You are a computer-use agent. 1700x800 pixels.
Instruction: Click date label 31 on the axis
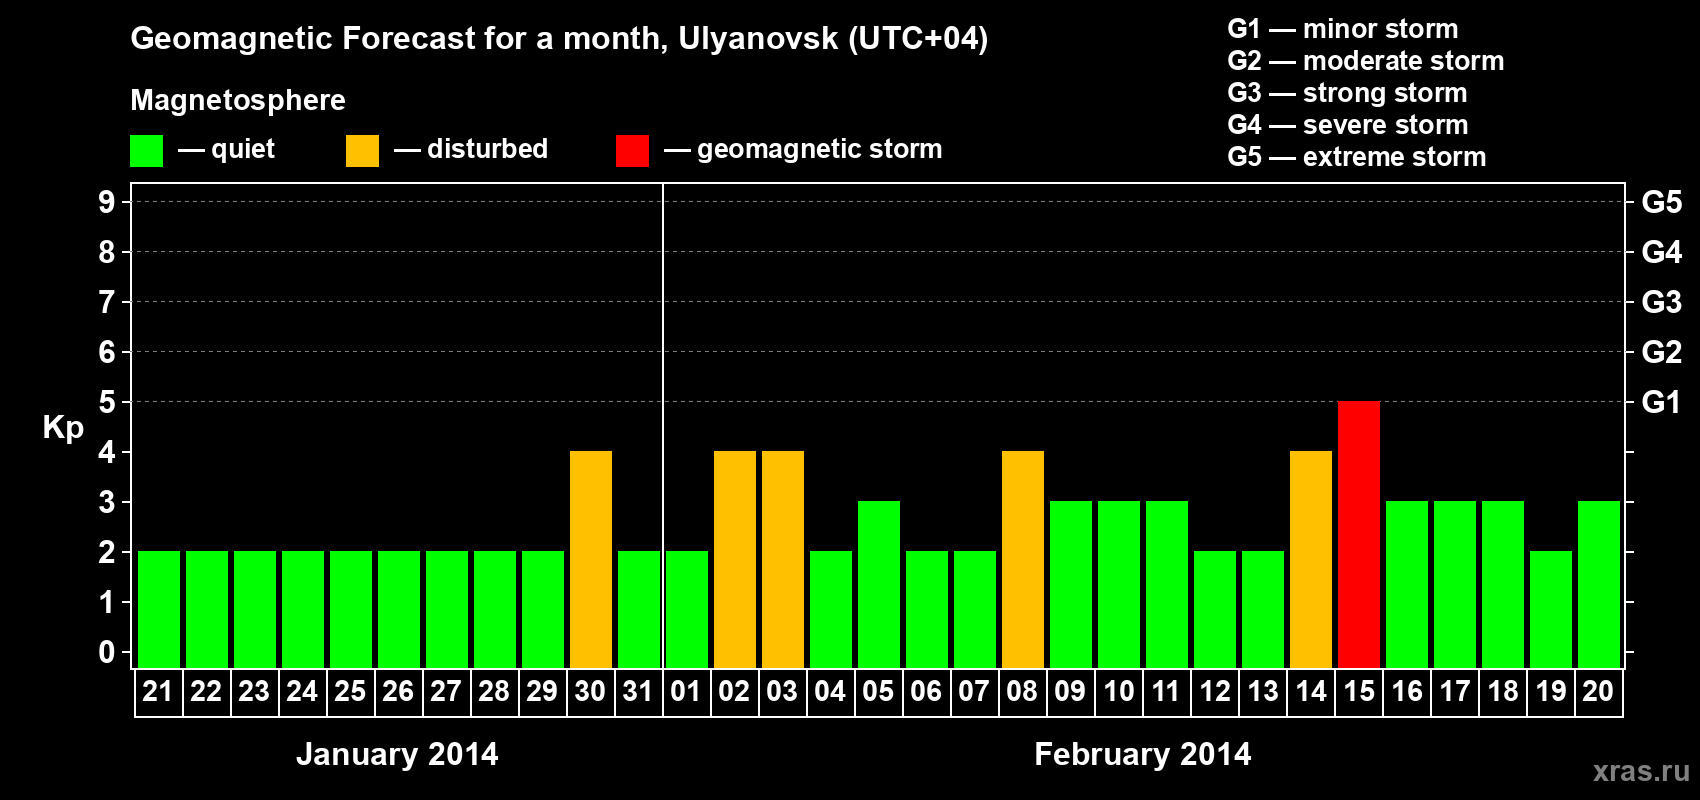tap(638, 691)
